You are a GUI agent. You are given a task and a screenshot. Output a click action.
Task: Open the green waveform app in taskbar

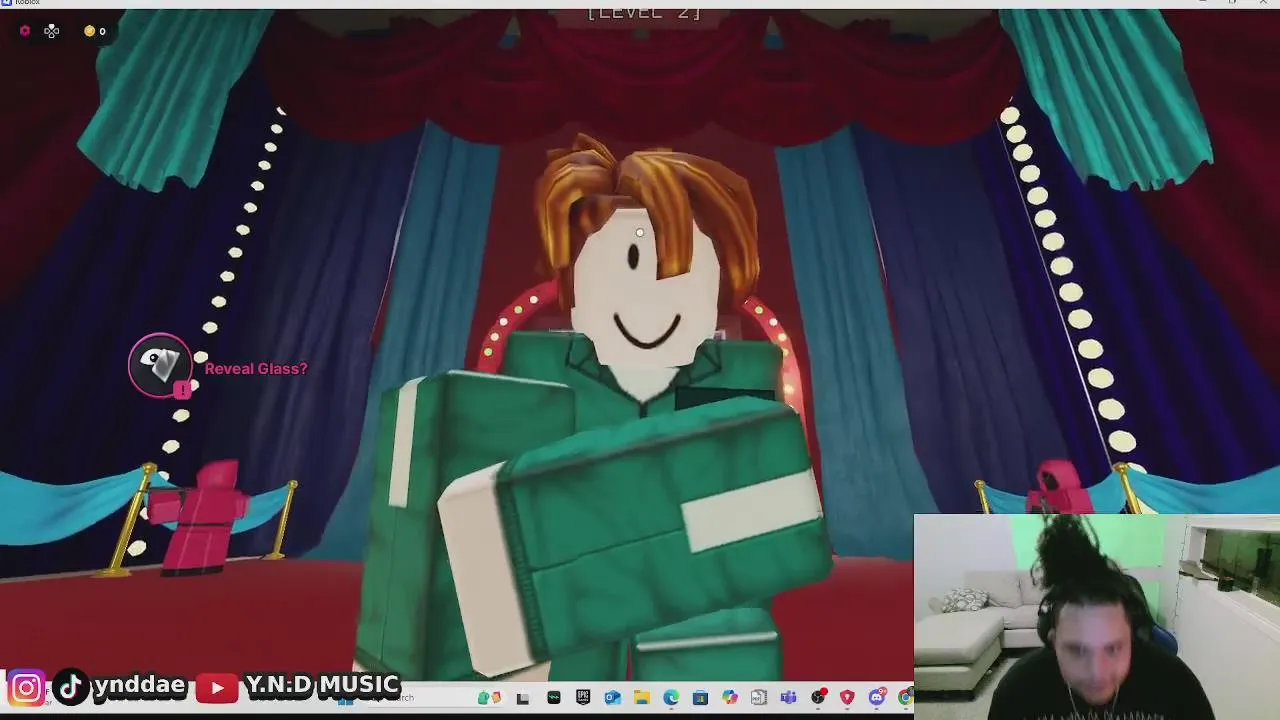(554, 697)
